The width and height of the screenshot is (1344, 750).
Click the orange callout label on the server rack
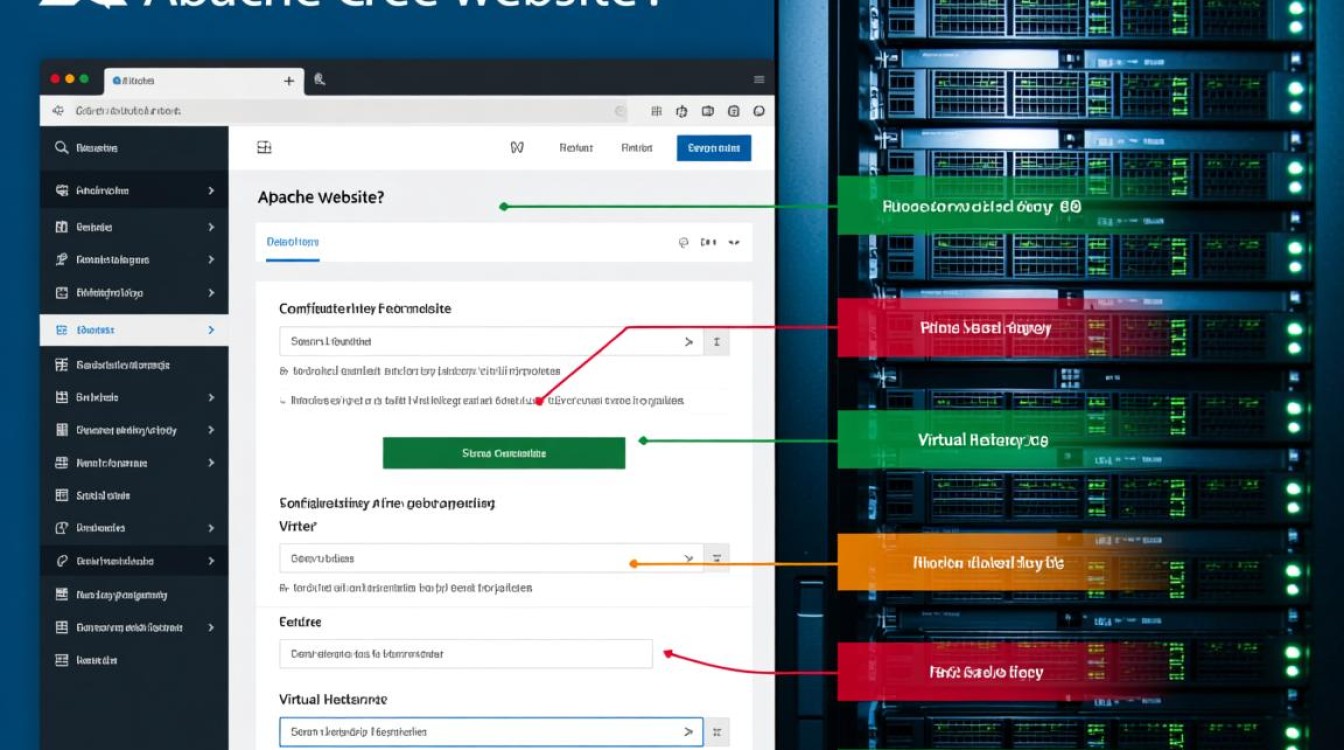pos(988,563)
